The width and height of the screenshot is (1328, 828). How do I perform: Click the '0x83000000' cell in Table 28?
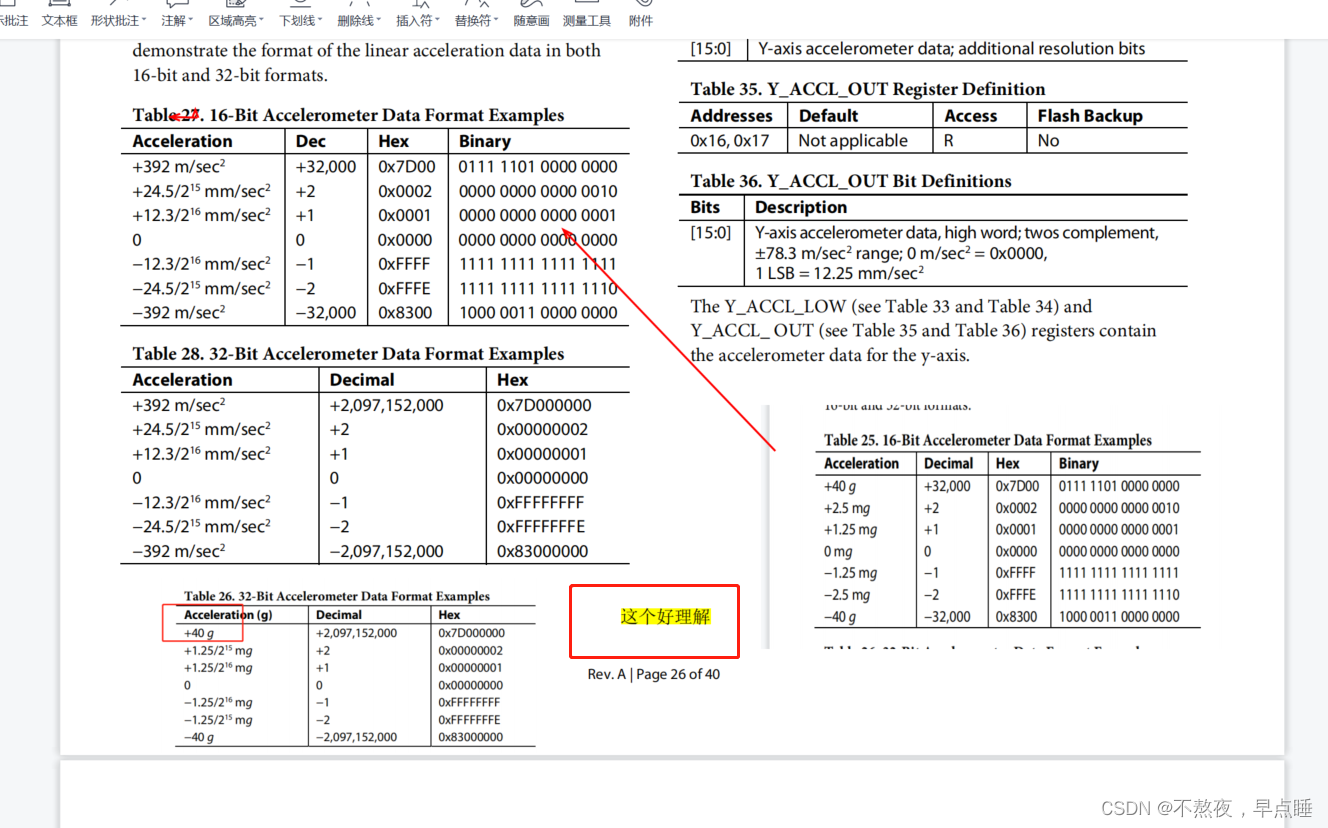543,551
